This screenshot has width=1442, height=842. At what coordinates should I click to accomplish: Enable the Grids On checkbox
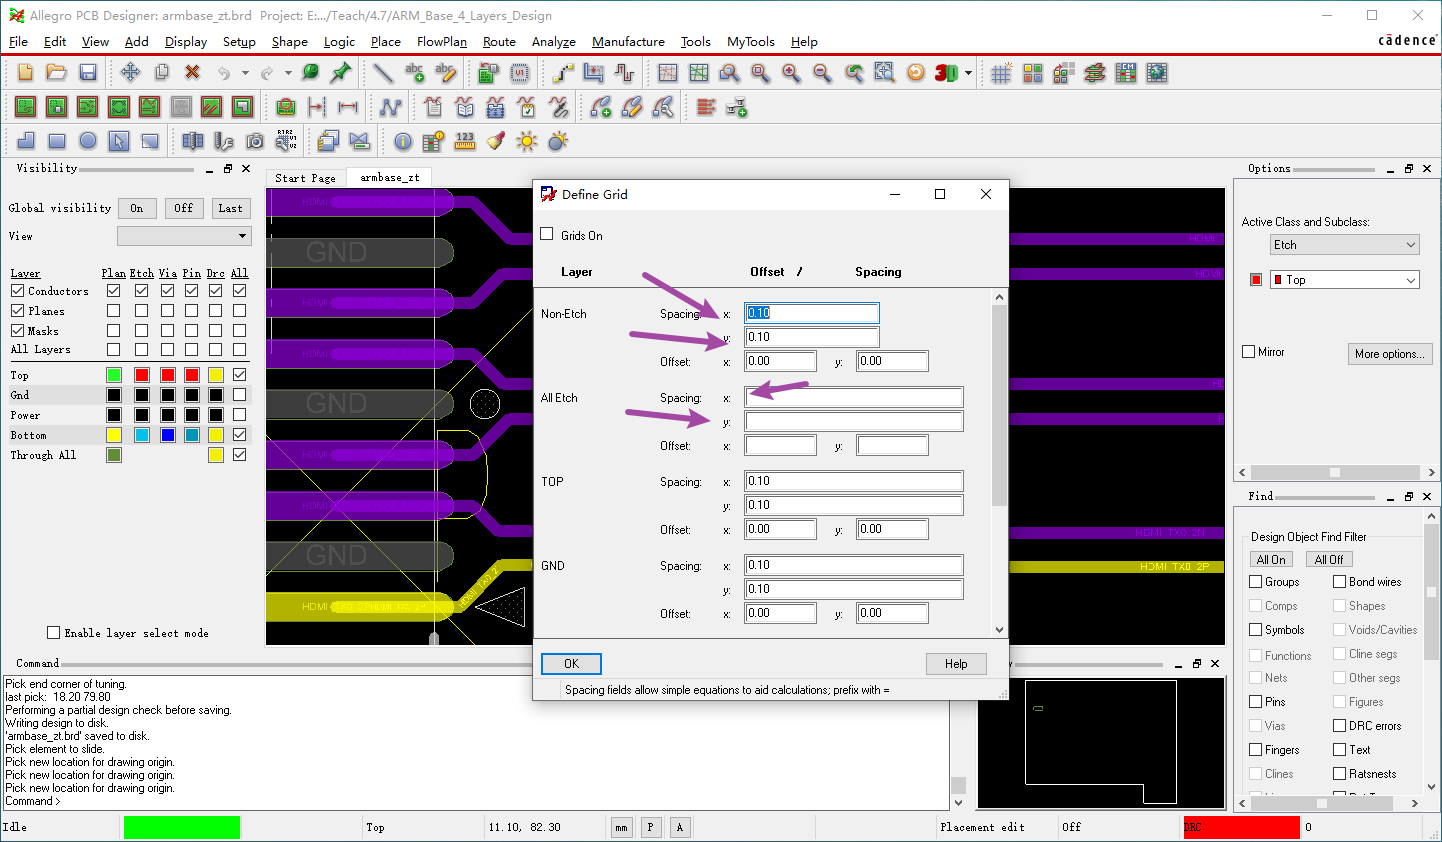547,234
